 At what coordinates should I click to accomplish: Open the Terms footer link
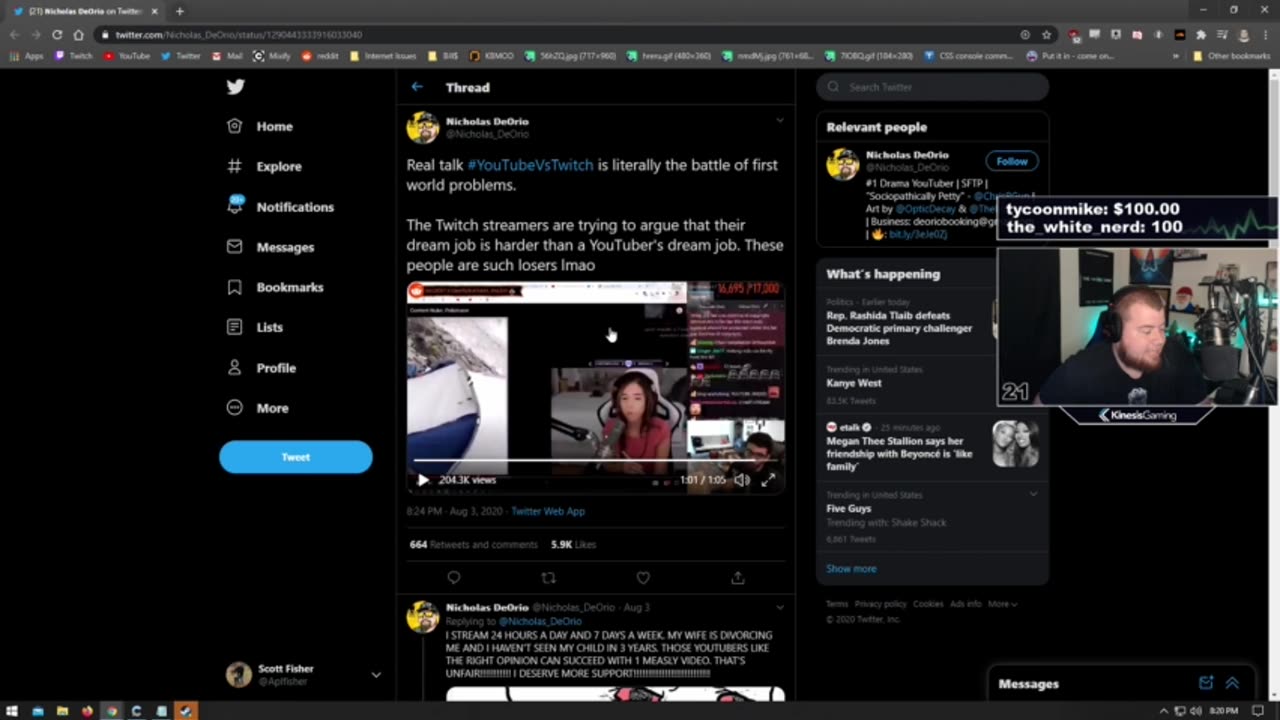[837, 604]
